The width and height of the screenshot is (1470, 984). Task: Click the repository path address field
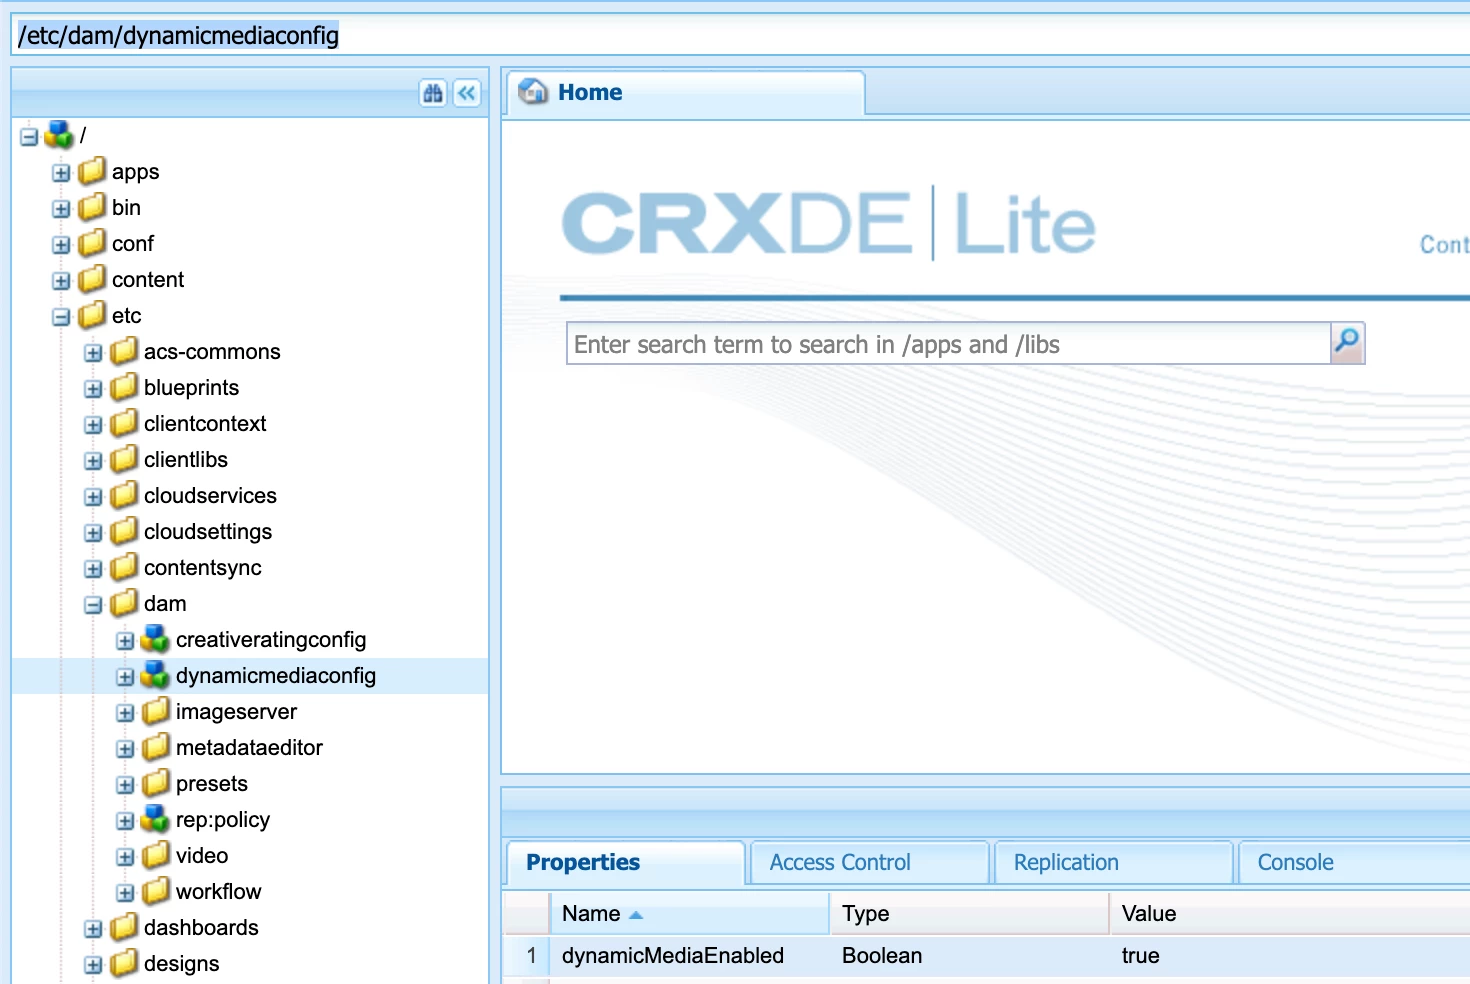click(x=741, y=35)
